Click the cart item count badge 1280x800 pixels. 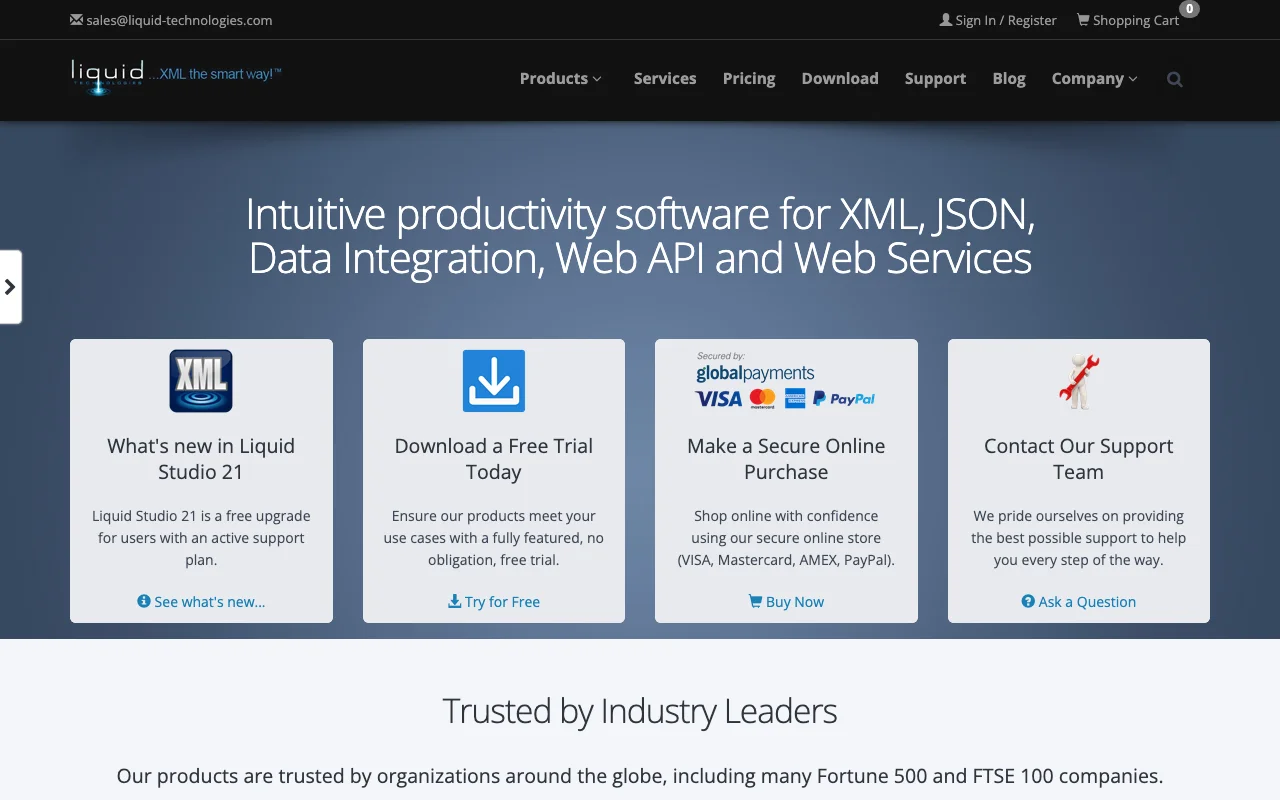pos(1189,9)
